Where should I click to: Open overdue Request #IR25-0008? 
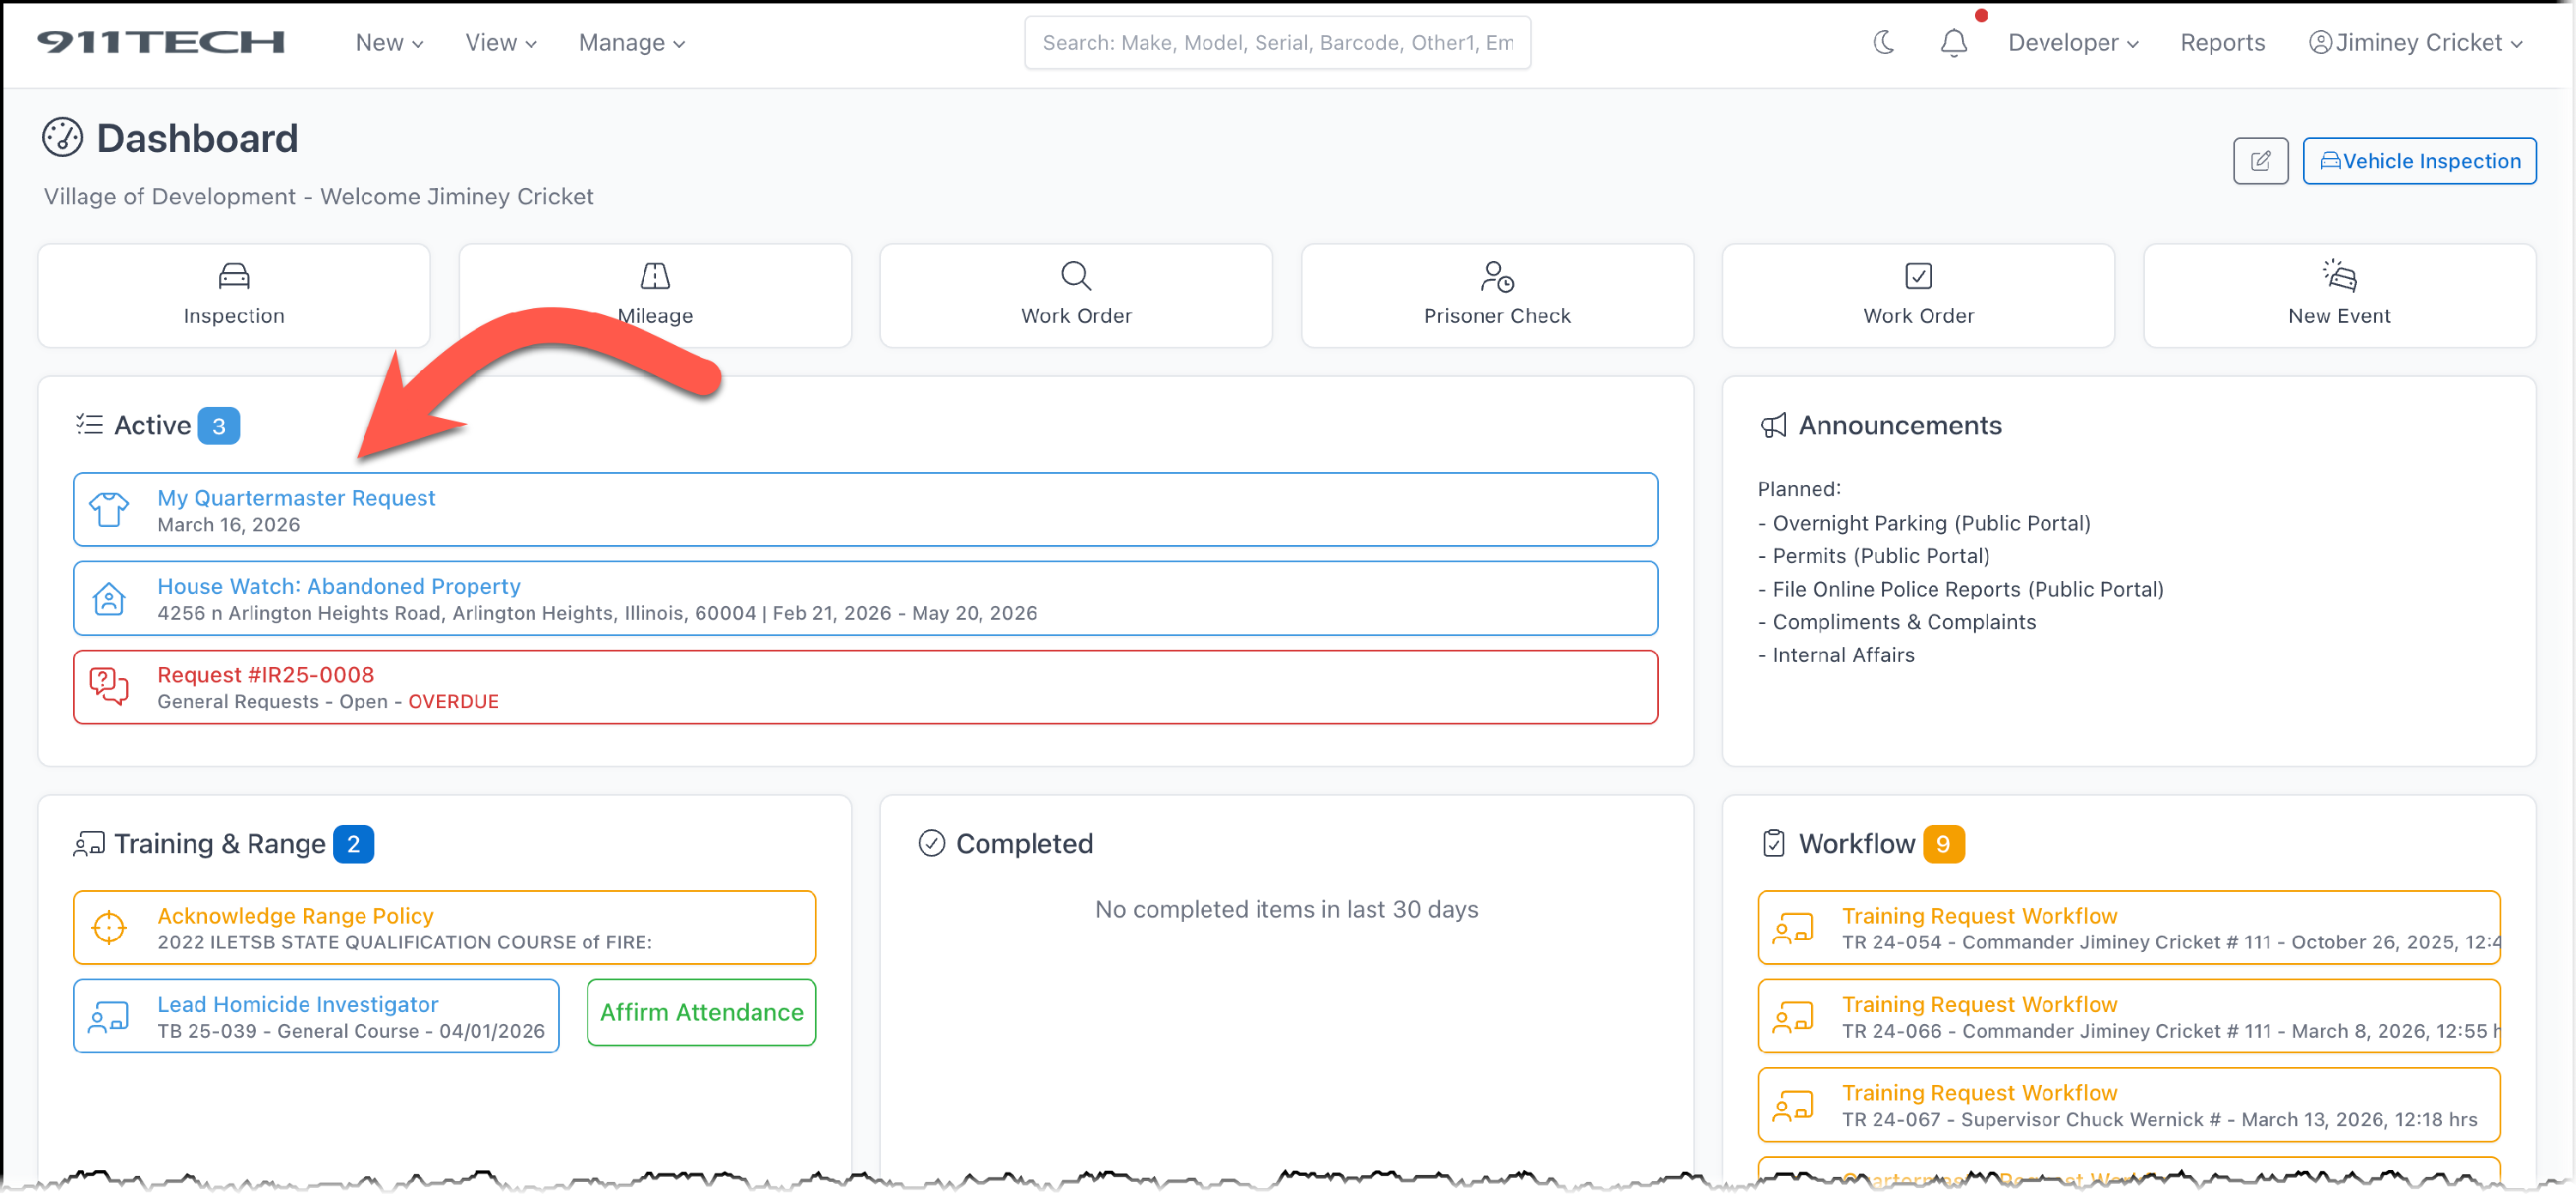[x=265, y=675]
